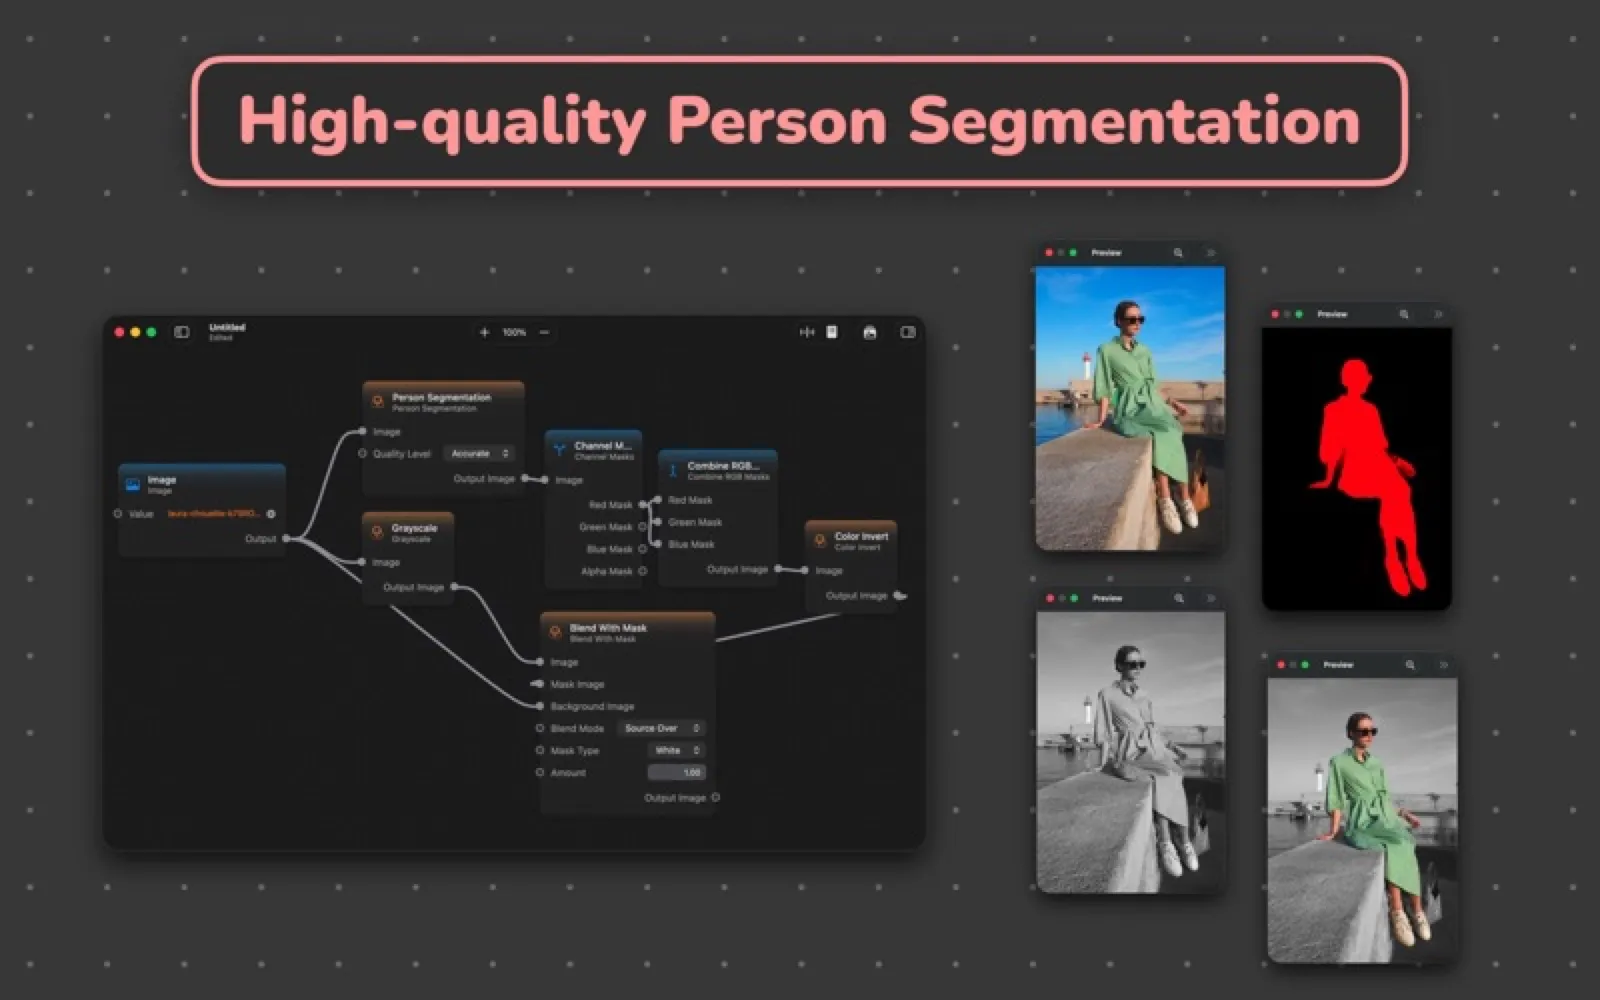This screenshot has width=1600, height=1000.
Task: Click the Blue Mask output port on Channel Masks
Action: click(643, 549)
